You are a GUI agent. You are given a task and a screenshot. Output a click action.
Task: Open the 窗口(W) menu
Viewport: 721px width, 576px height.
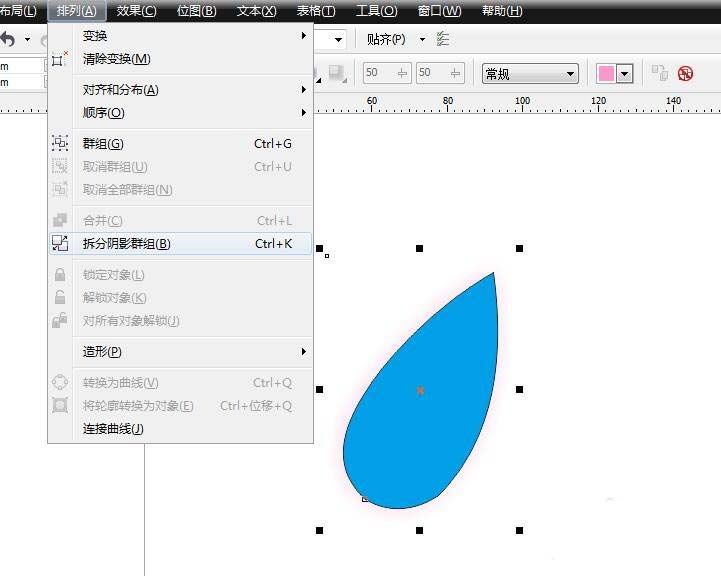click(439, 11)
